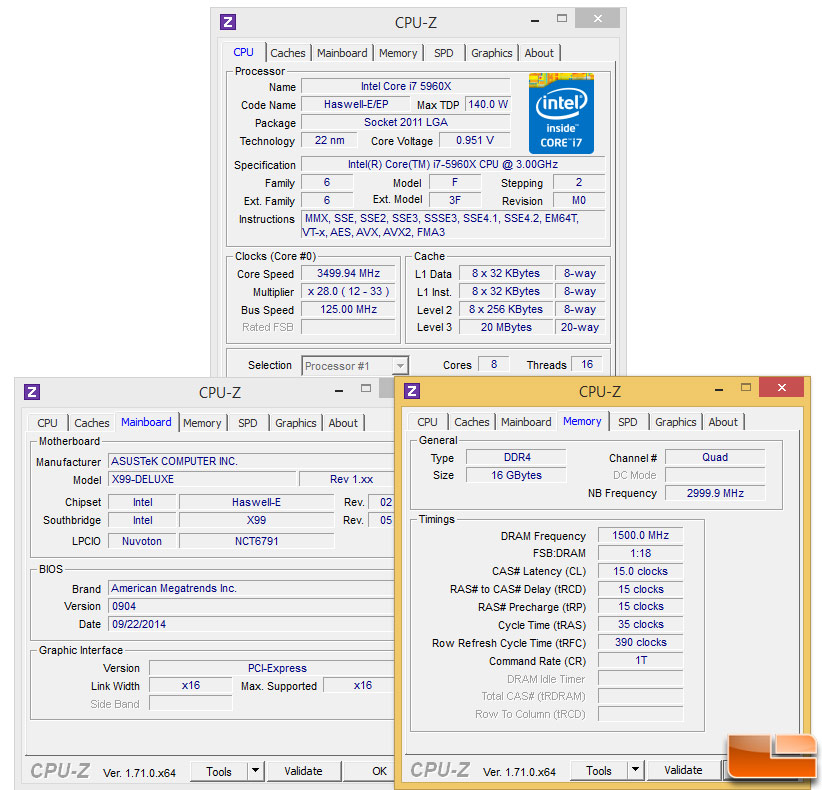Click the NB Frequency value 2999.9 MHz
Image resolution: width=822 pixels, height=790 pixels.
[715, 493]
